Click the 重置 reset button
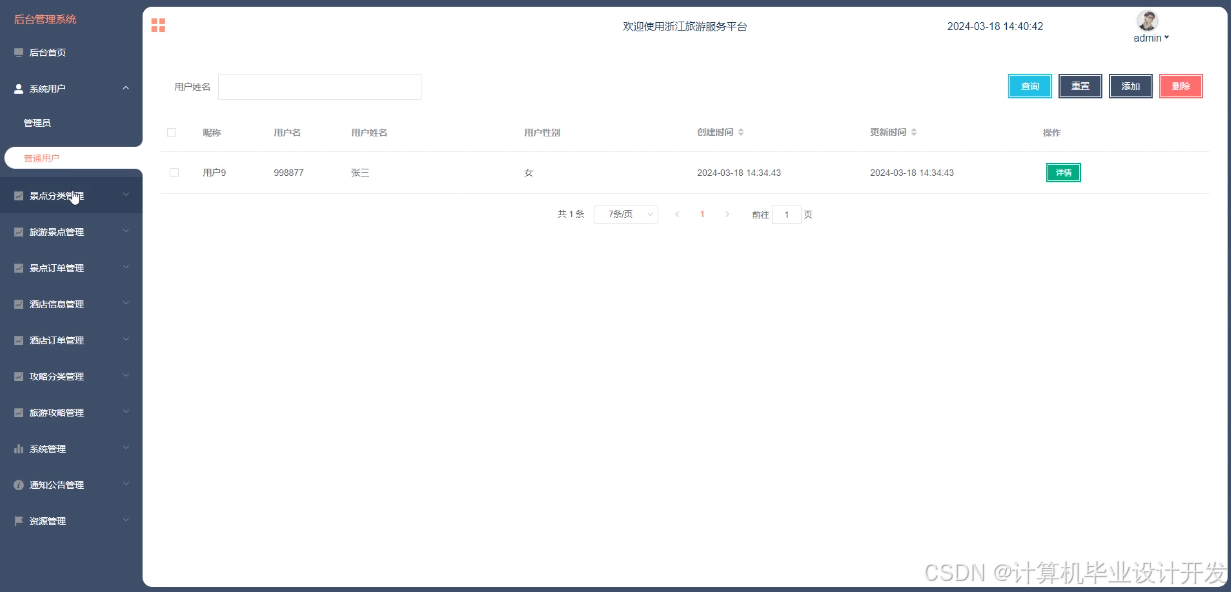This screenshot has width=1231, height=592. pos(1080,87)
